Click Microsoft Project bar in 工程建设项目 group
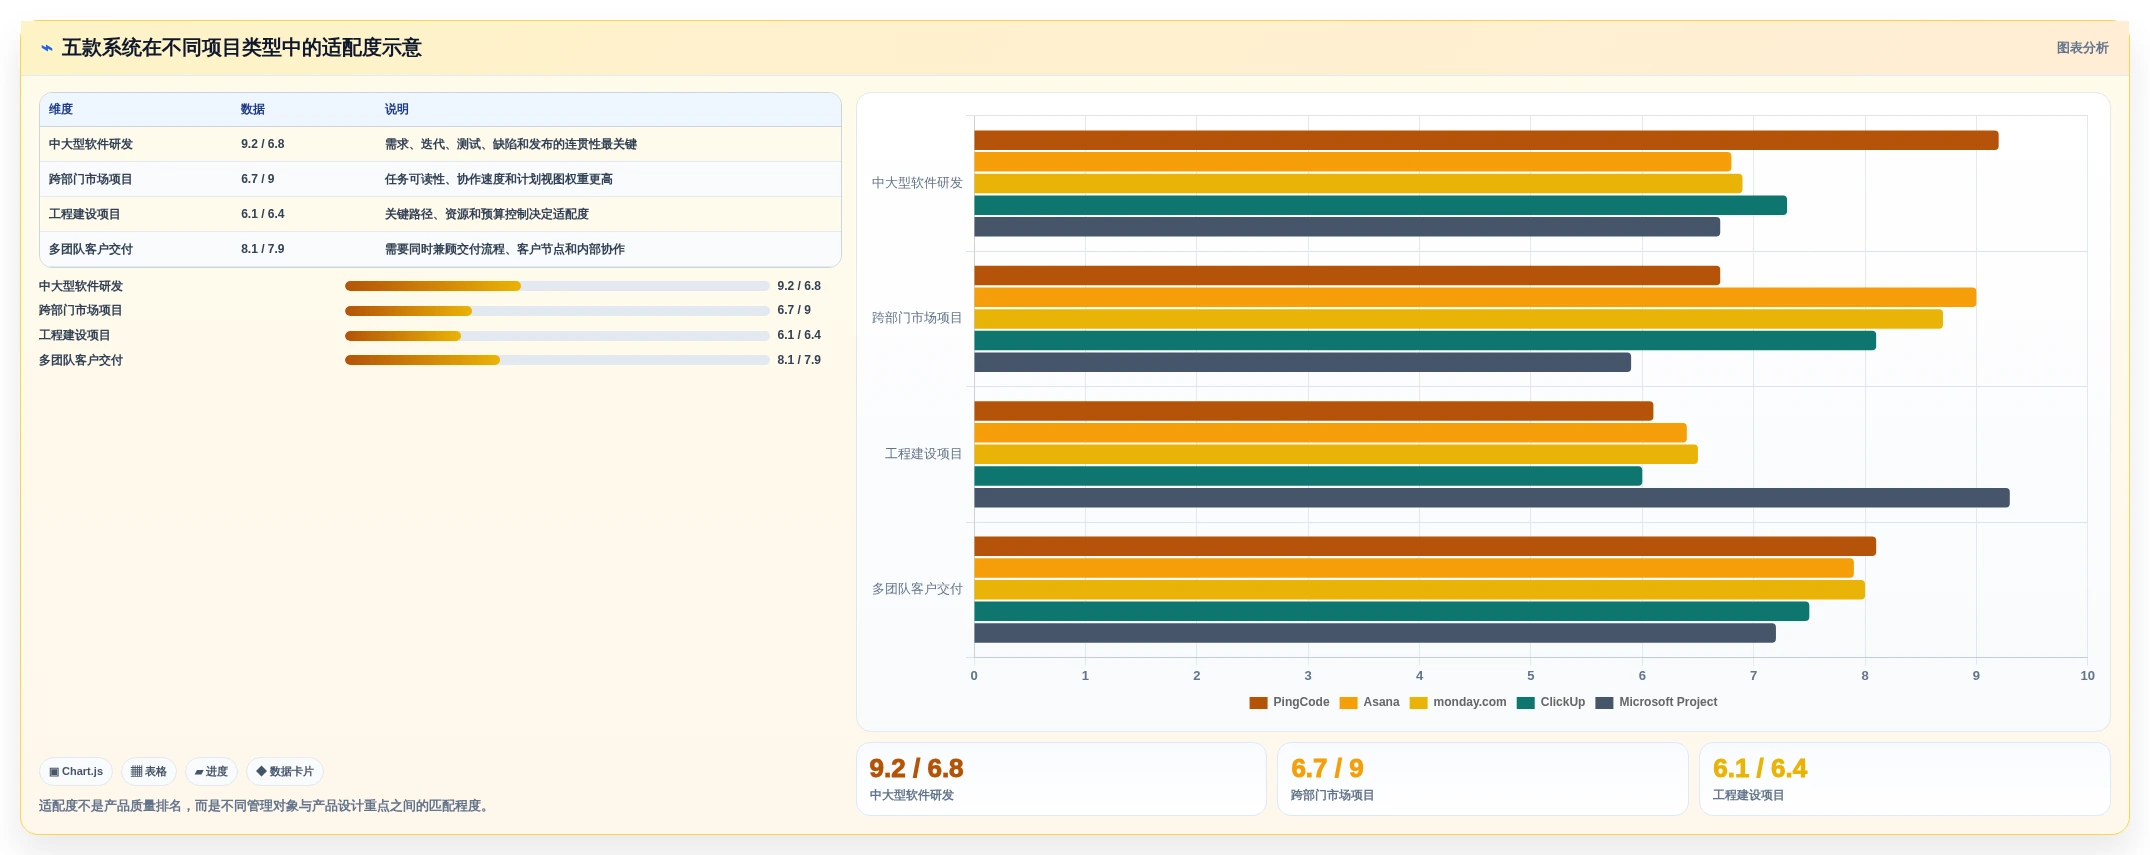Screen dimensions: 2150x855 (x=1492, y=498)
